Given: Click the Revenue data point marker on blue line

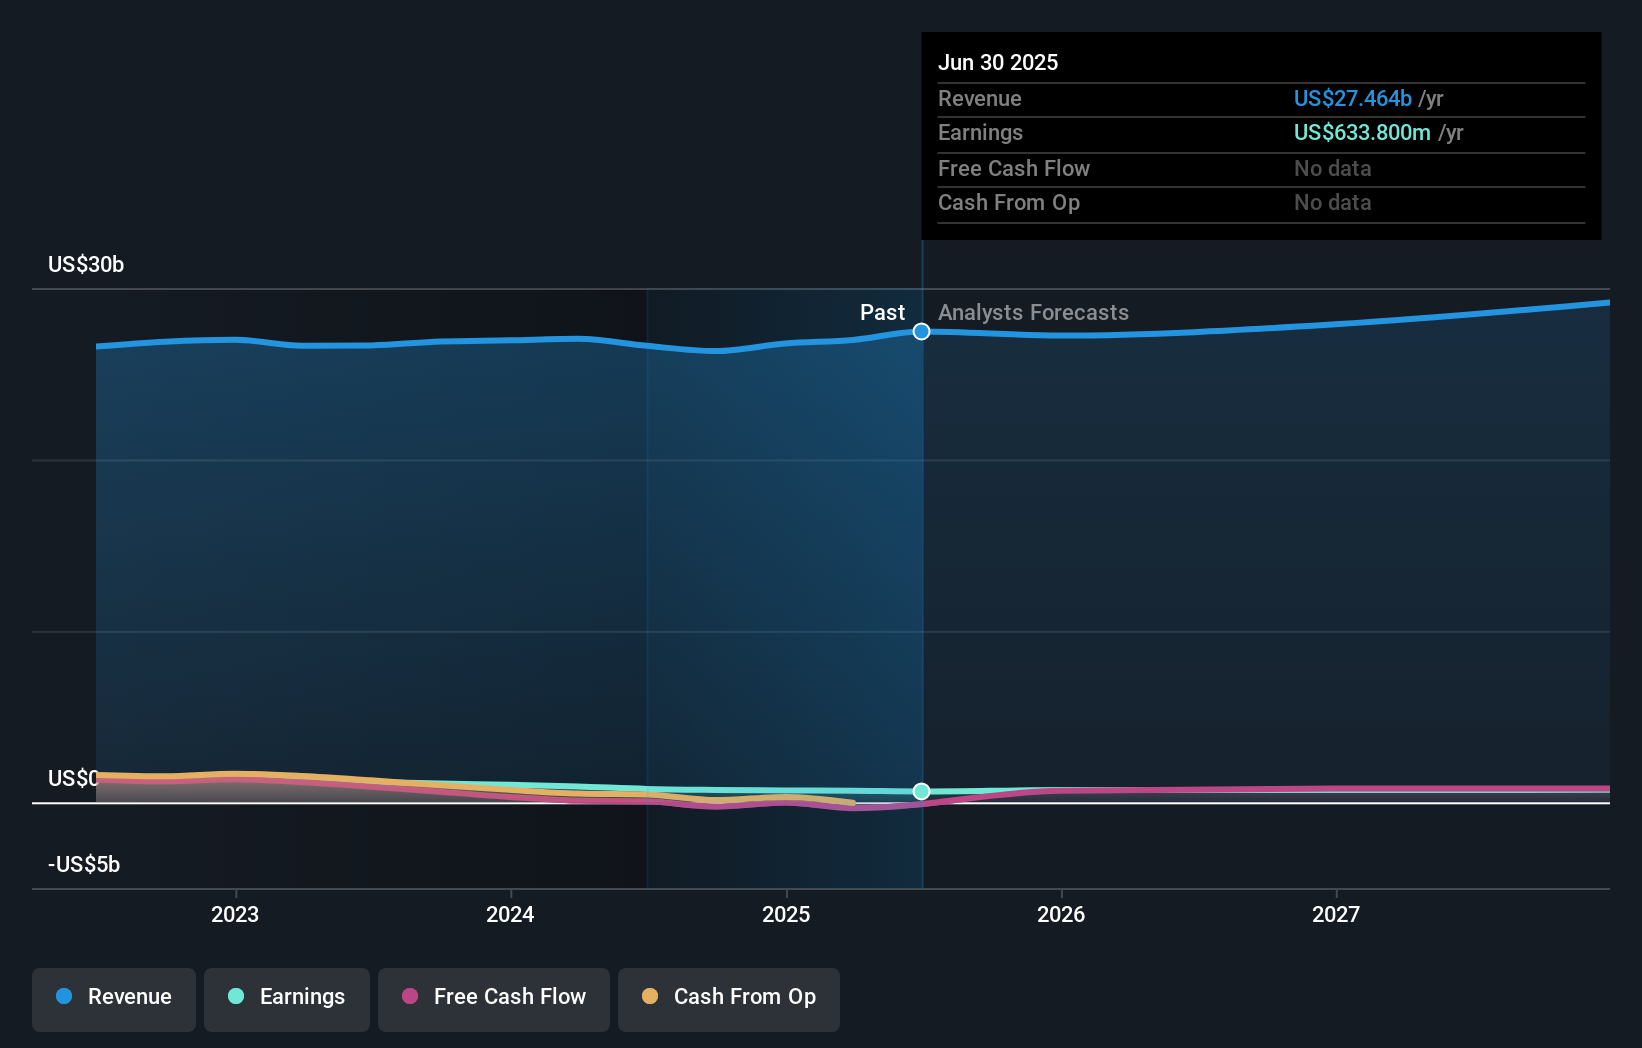Looking at the screenshot, I should [921, 331].
